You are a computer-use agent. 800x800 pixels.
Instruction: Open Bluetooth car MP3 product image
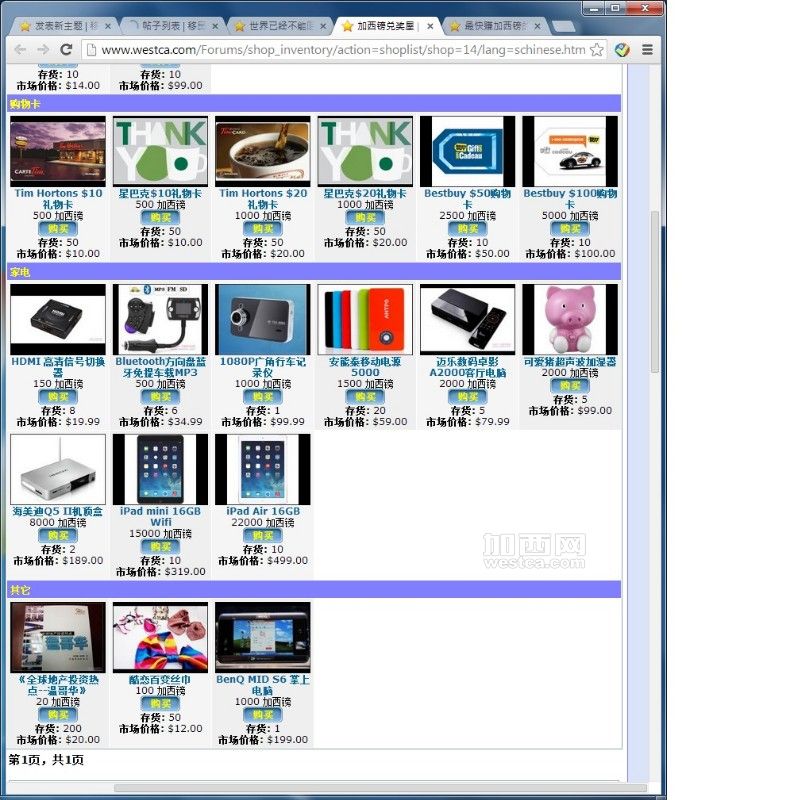[161, 319]
